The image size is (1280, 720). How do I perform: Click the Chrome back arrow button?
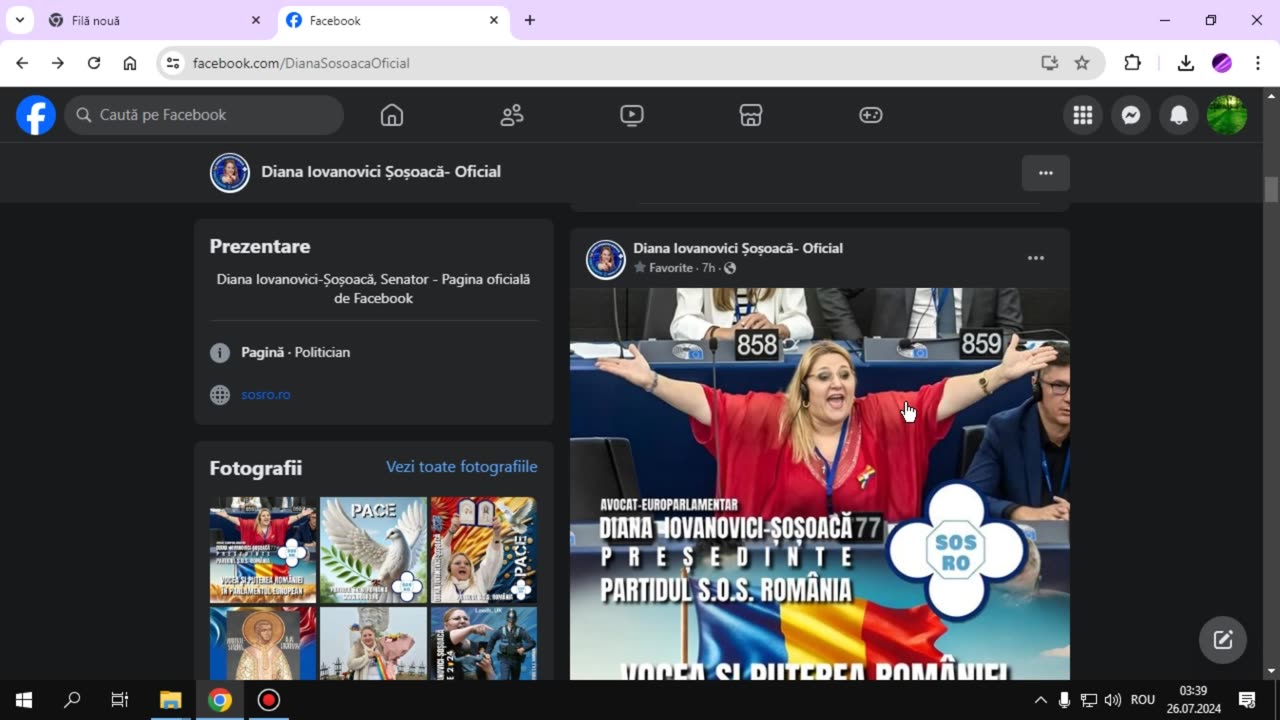[22, 63]
